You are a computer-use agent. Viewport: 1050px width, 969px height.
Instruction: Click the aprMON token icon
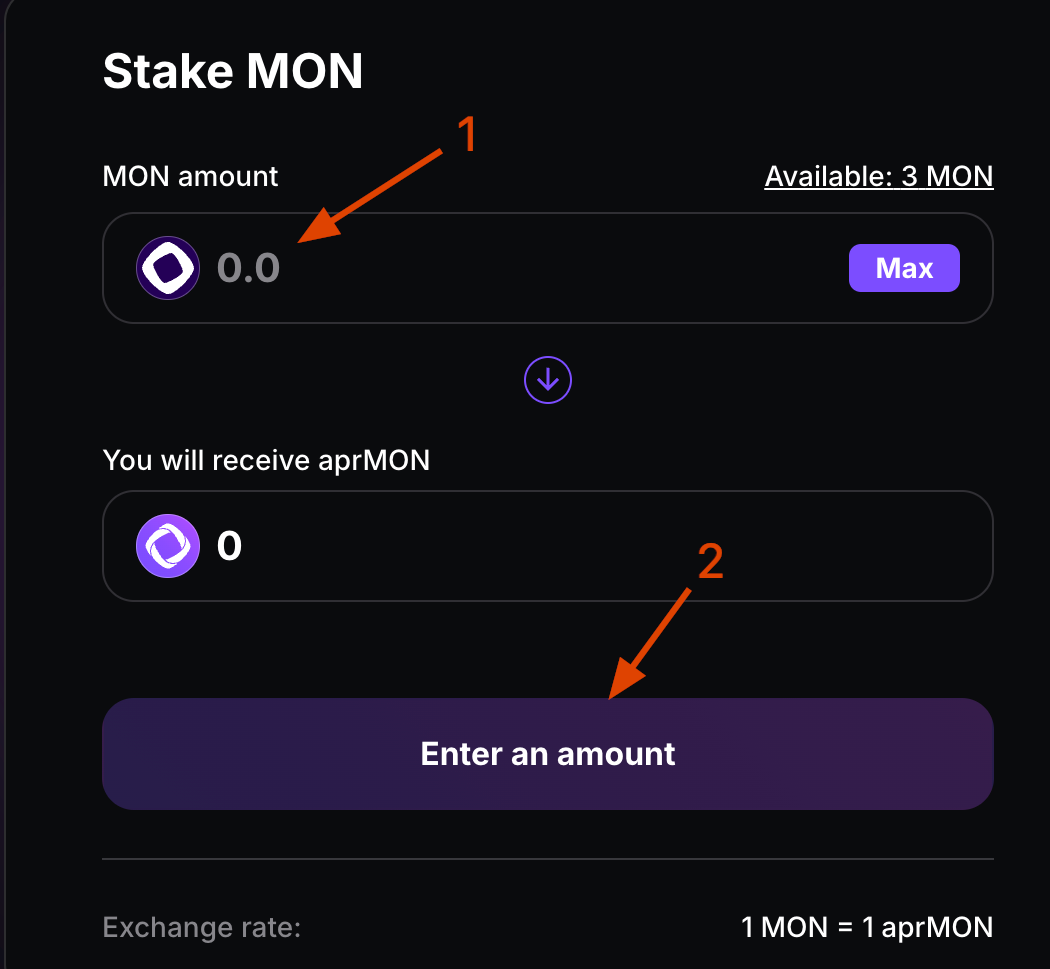(x=166, y=546)
